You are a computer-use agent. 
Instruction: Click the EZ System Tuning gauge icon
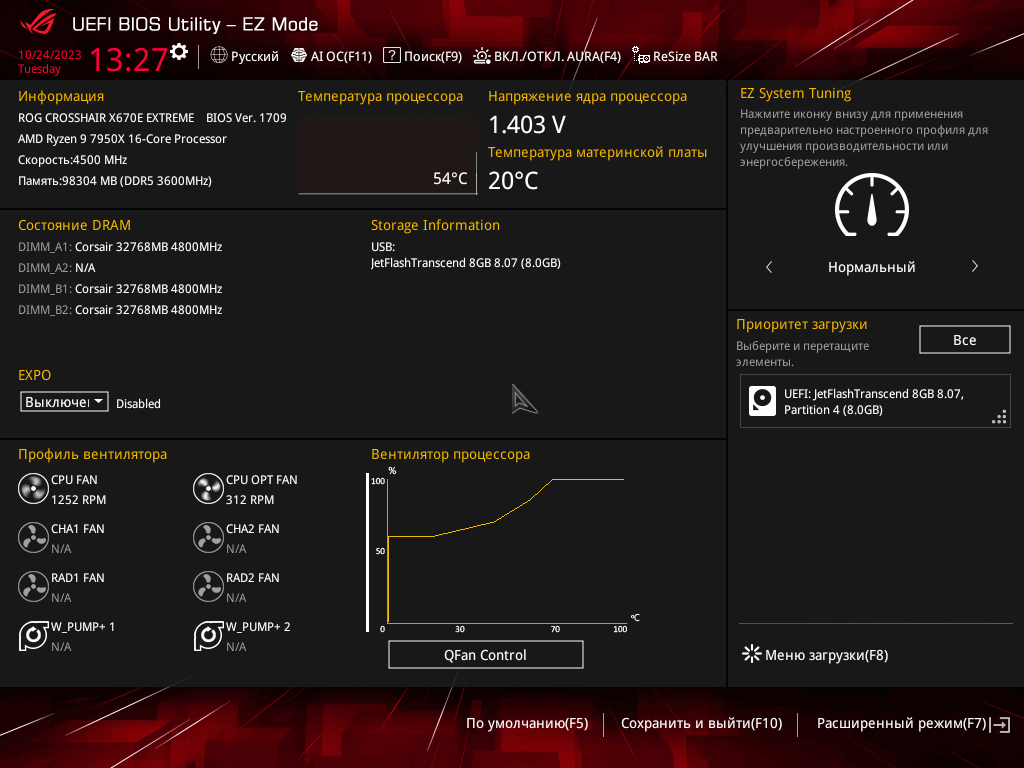coord(872,205)
